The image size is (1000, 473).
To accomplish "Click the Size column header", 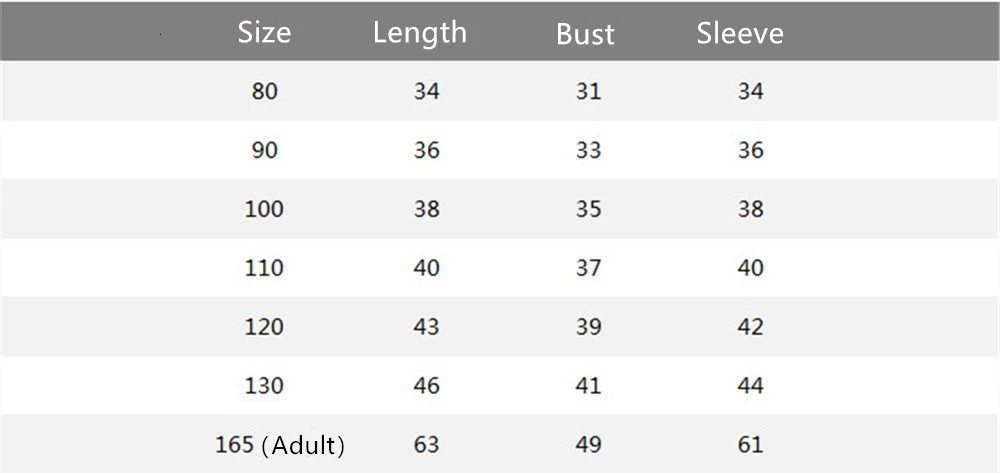I will pos(264,33).
